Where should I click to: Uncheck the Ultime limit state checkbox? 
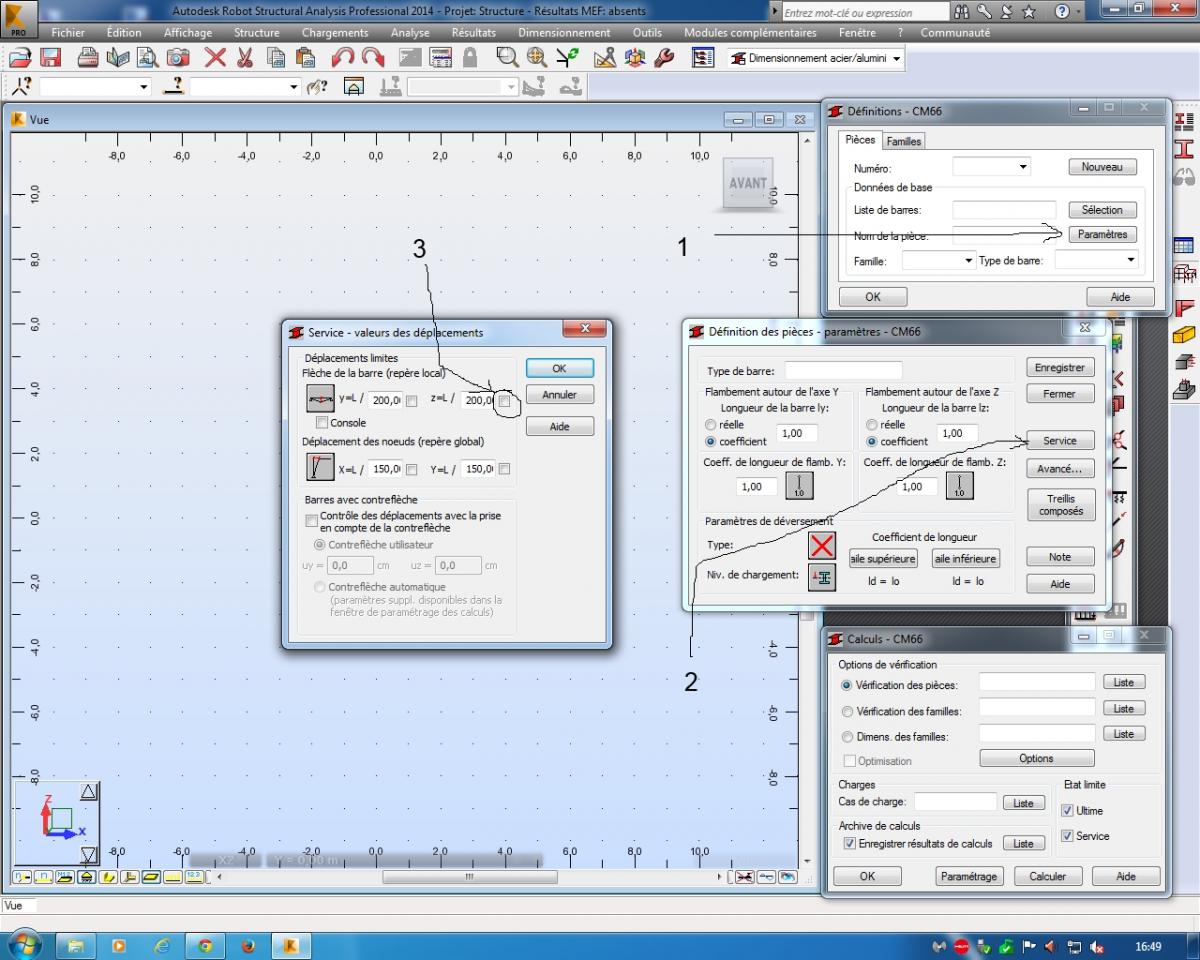[x=1067, y=811]
